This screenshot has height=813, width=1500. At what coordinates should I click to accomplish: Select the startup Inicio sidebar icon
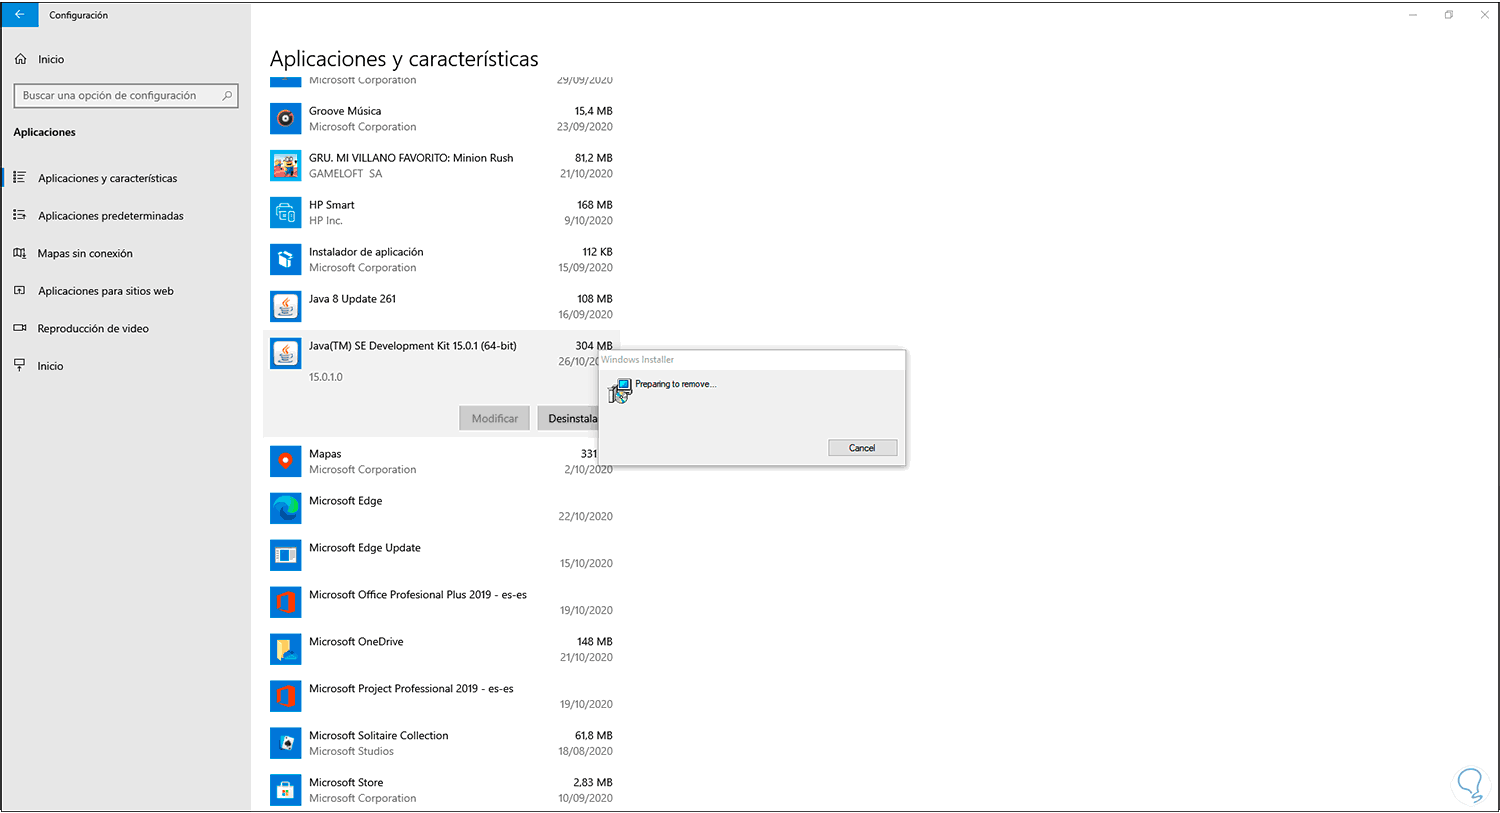coord(19,366)
